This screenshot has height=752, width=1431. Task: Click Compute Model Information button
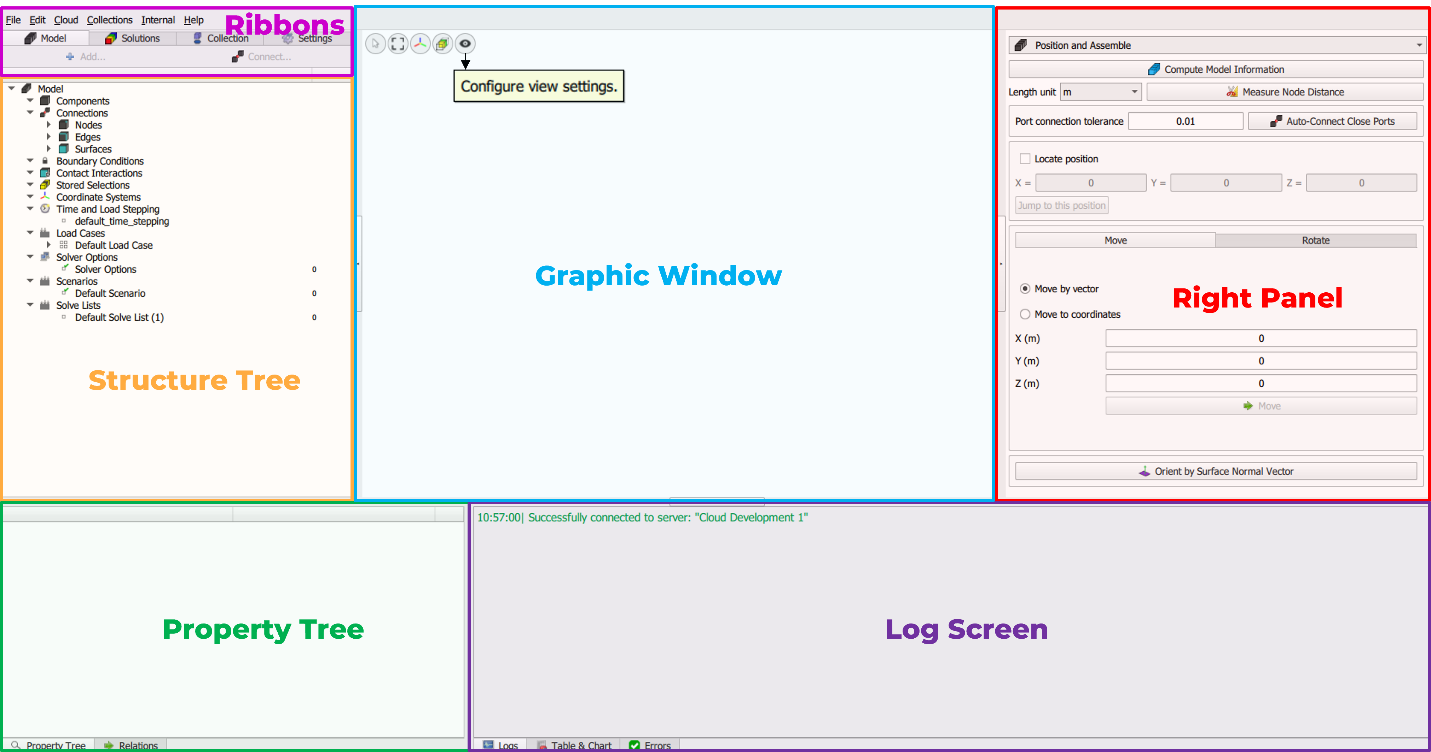[x=1216, y=70]
